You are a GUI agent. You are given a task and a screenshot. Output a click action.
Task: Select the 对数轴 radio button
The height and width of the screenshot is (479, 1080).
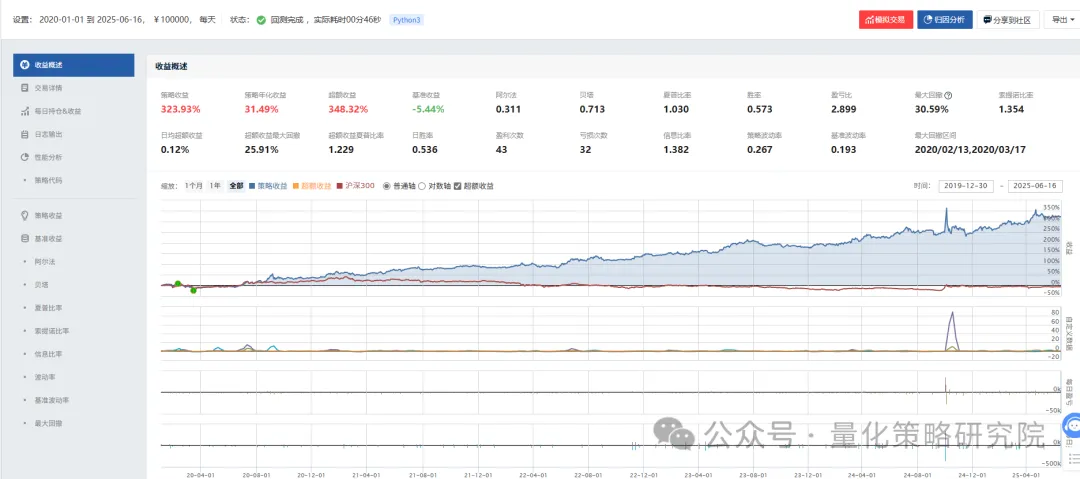tap(423, 186)
